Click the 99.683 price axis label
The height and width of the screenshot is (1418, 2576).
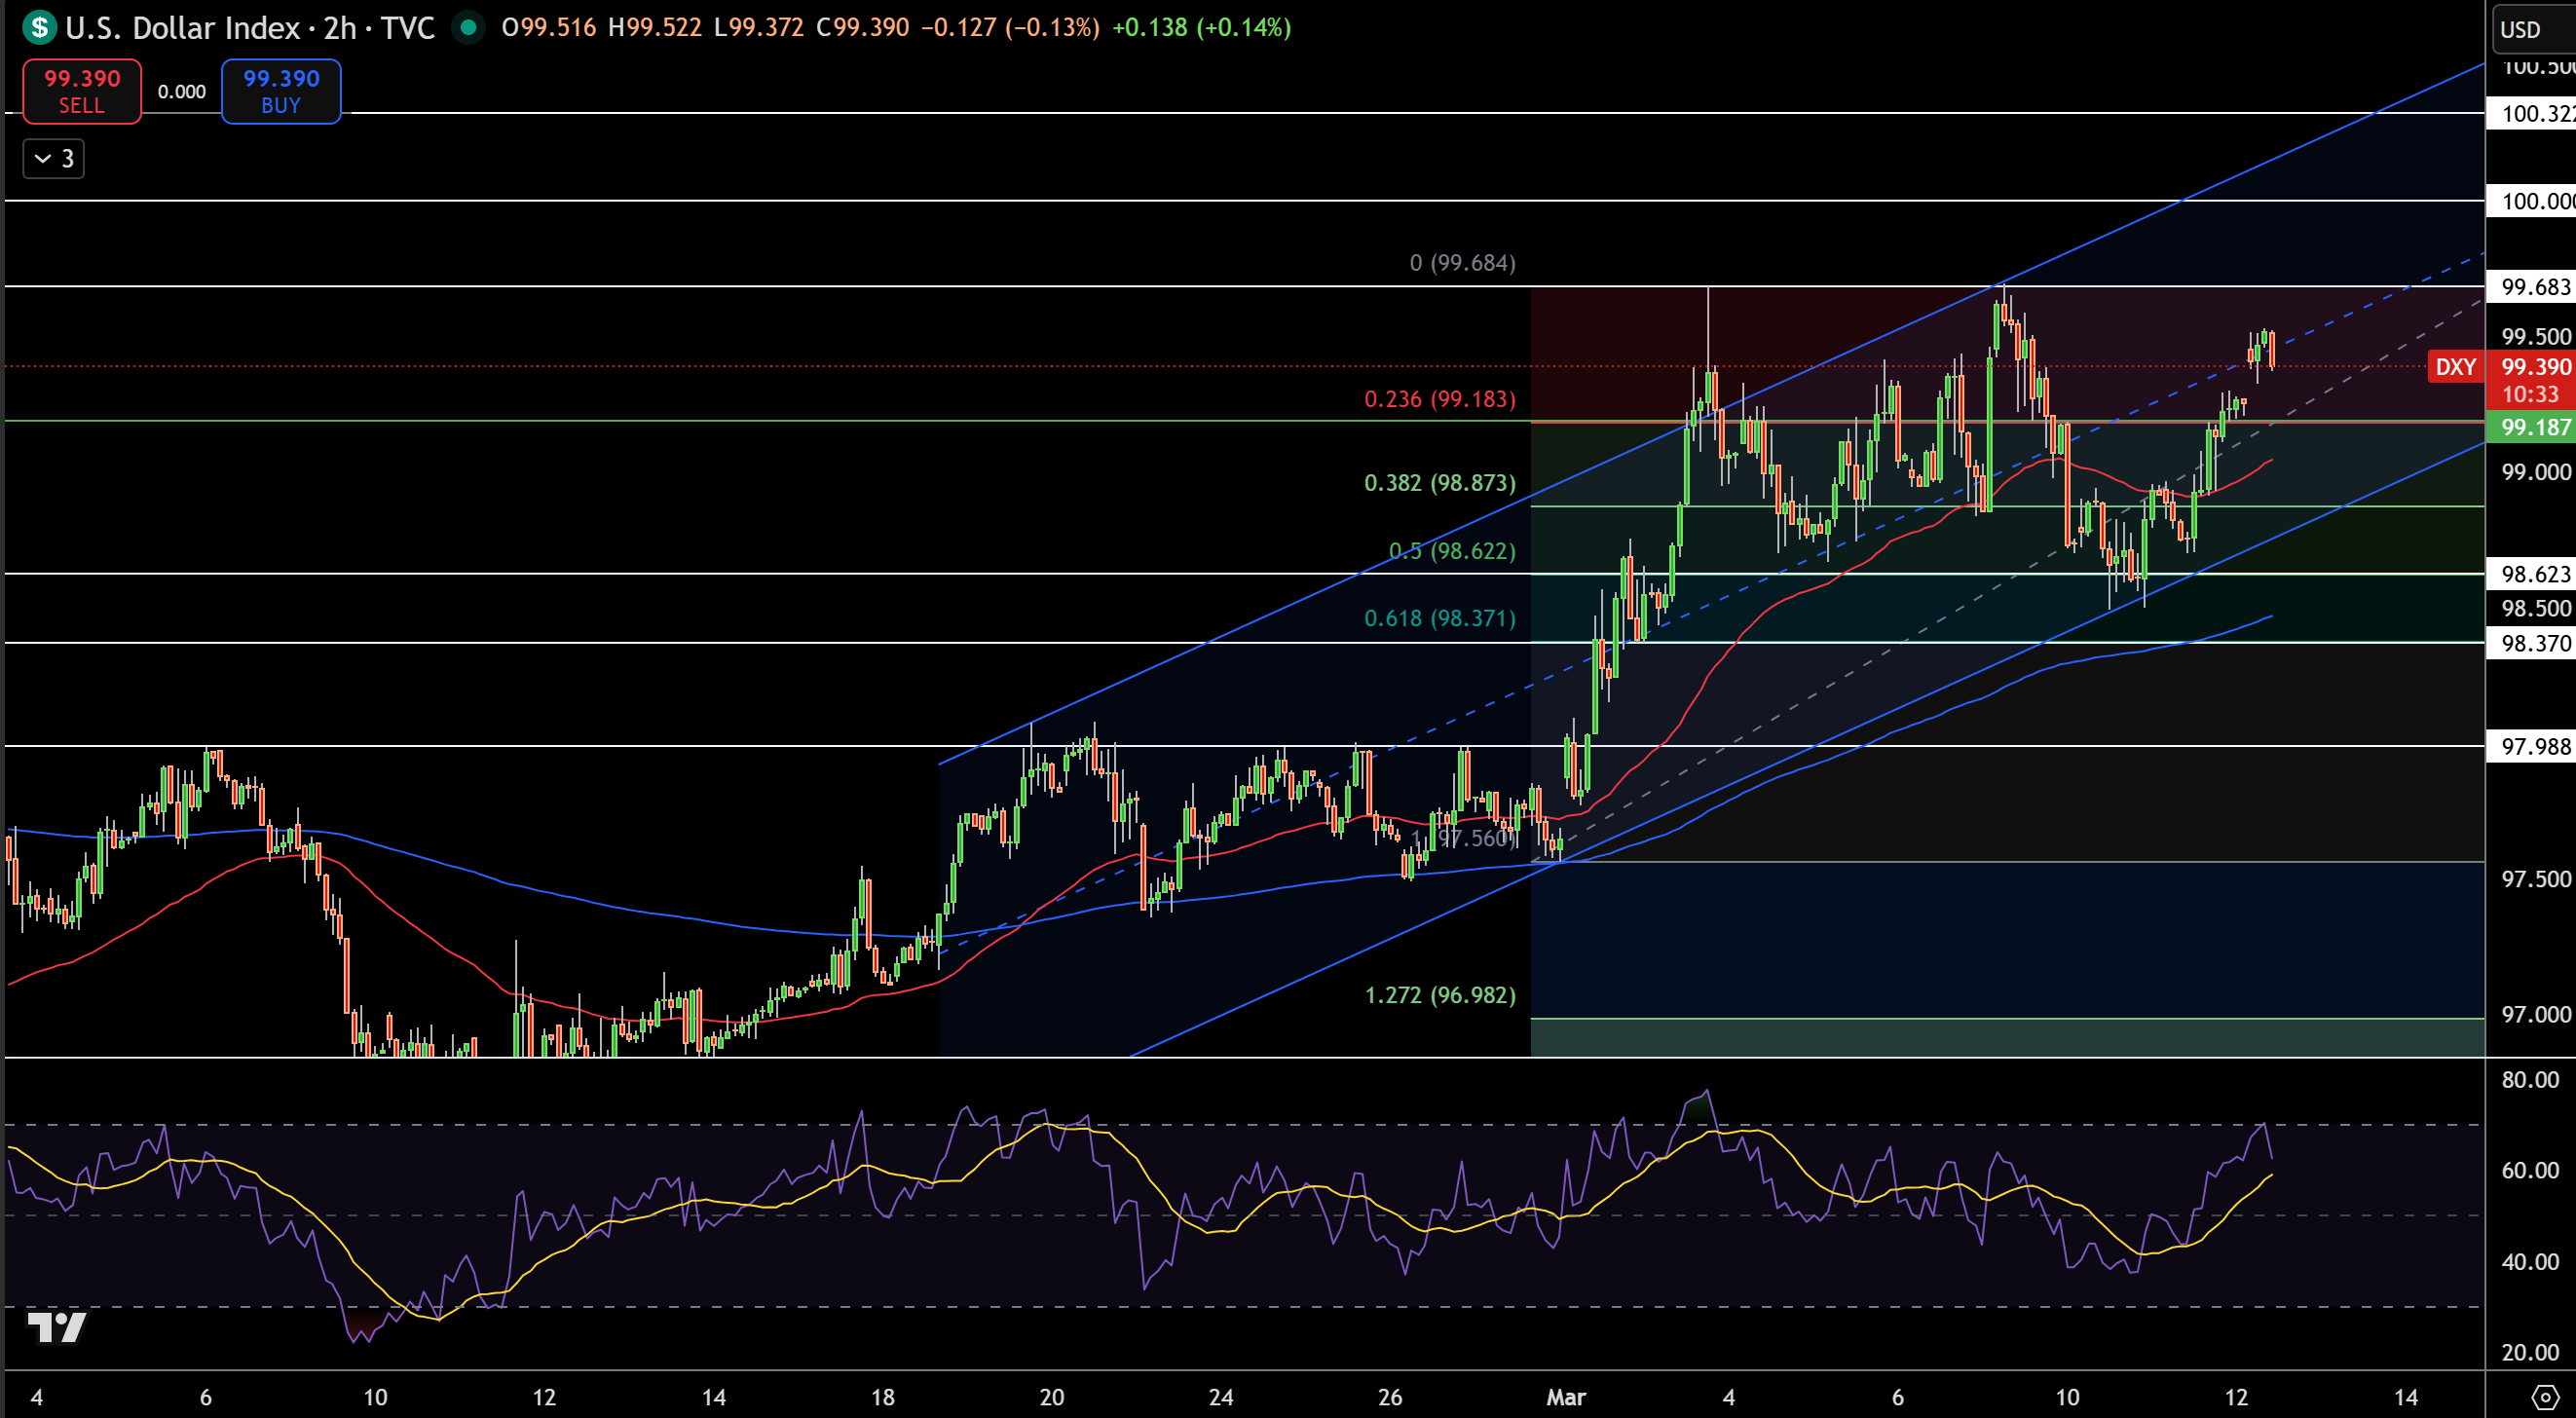tap(2531, 287)
